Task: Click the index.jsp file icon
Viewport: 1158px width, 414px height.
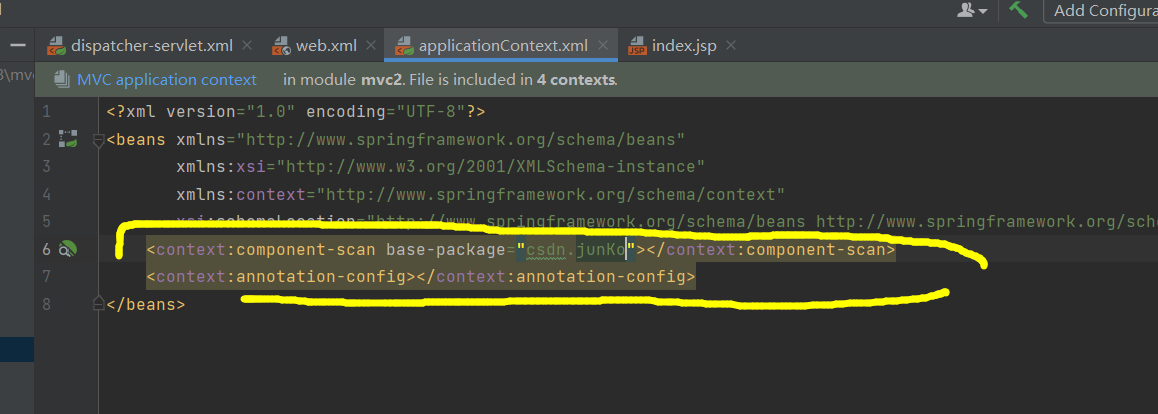Action: (637, 46)
